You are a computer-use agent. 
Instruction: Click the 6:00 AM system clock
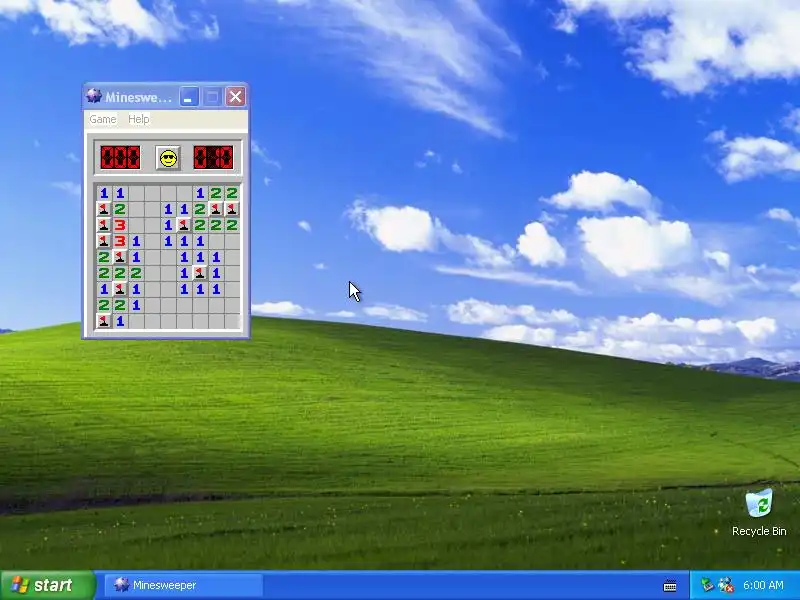coord(763,585)
